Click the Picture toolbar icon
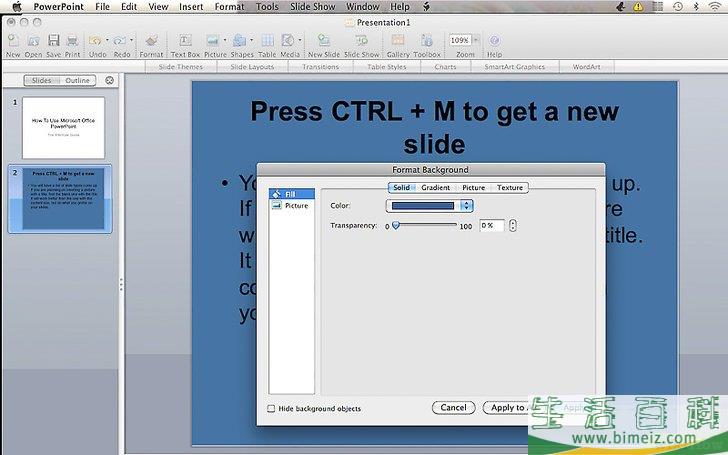Screen dimensions: 728x455 (x=213, y=41)
